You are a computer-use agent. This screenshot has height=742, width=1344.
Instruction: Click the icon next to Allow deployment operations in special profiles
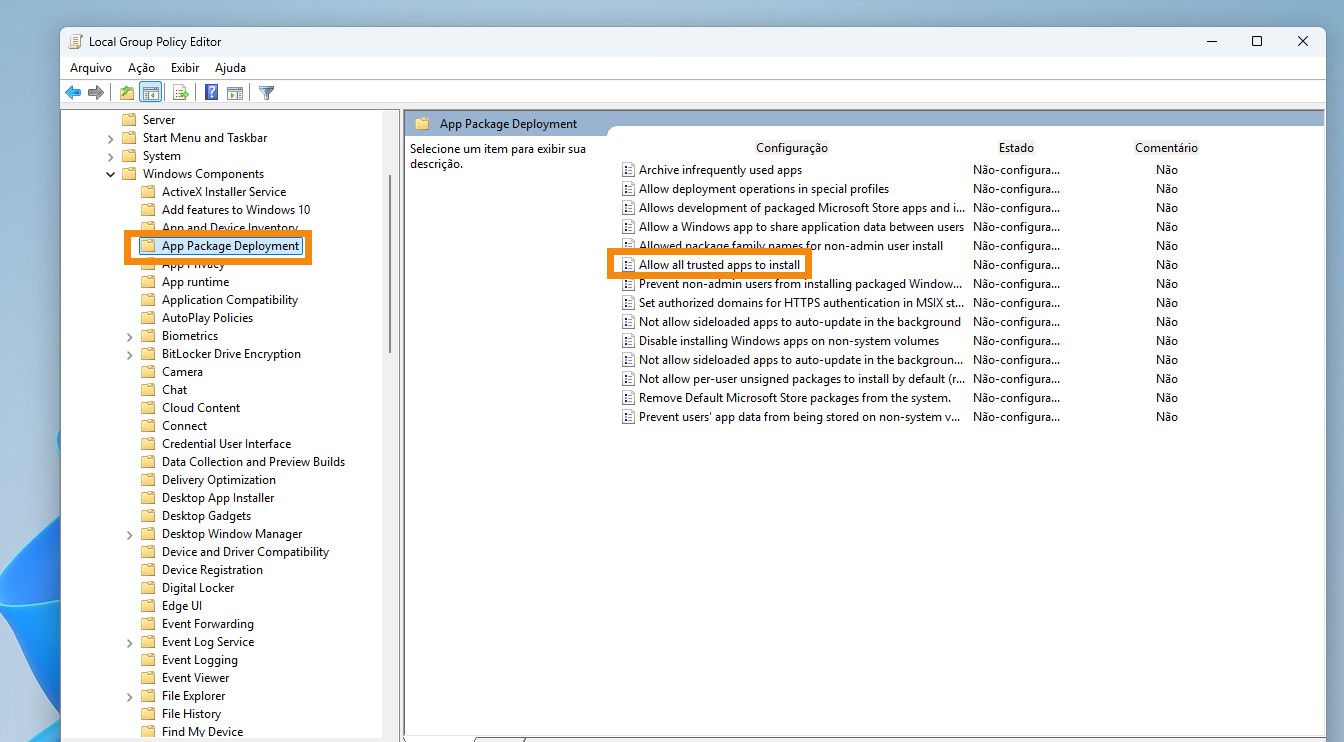628,189
